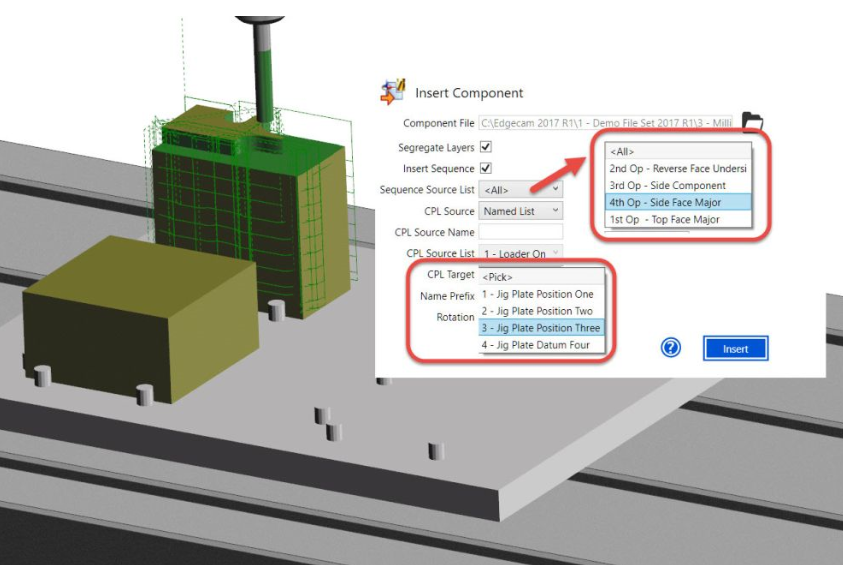The width and height of the screenshot is (843, 565).
Task: Uncheck the Insert Sequence checkbox
Action: (486, 168)
